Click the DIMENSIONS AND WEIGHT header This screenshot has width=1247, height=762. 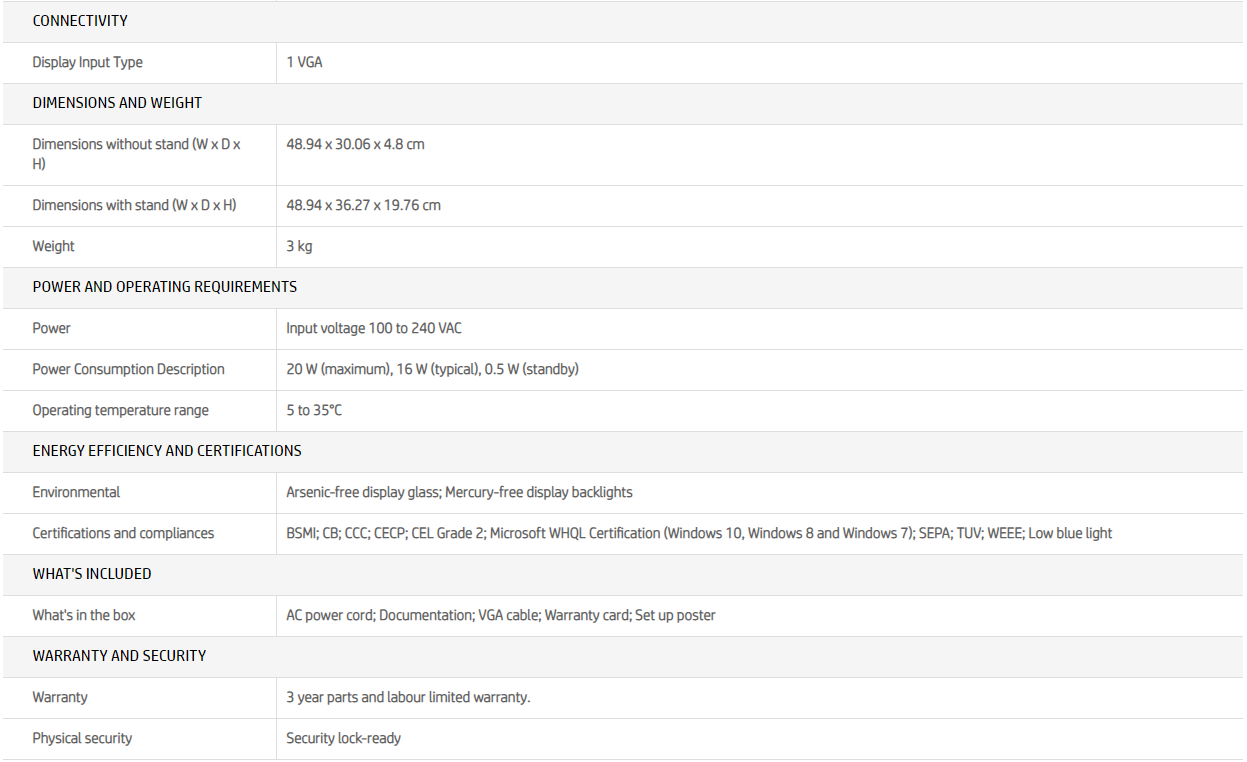[117, 103]
